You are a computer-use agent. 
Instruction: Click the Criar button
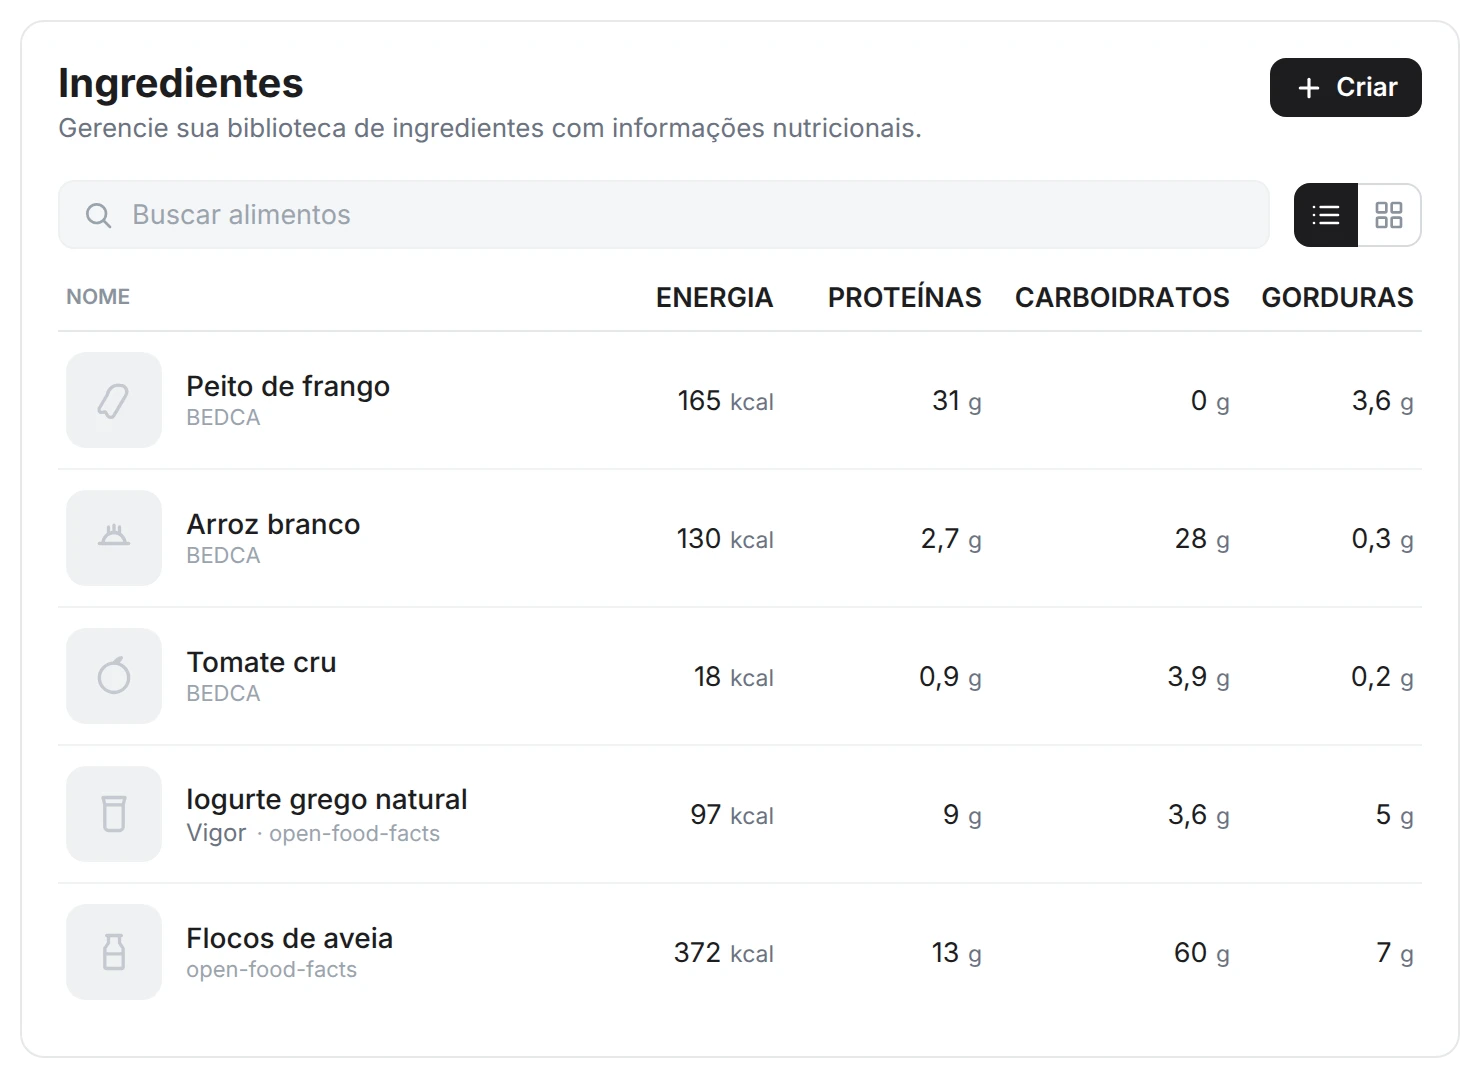tap(1345, 88)
